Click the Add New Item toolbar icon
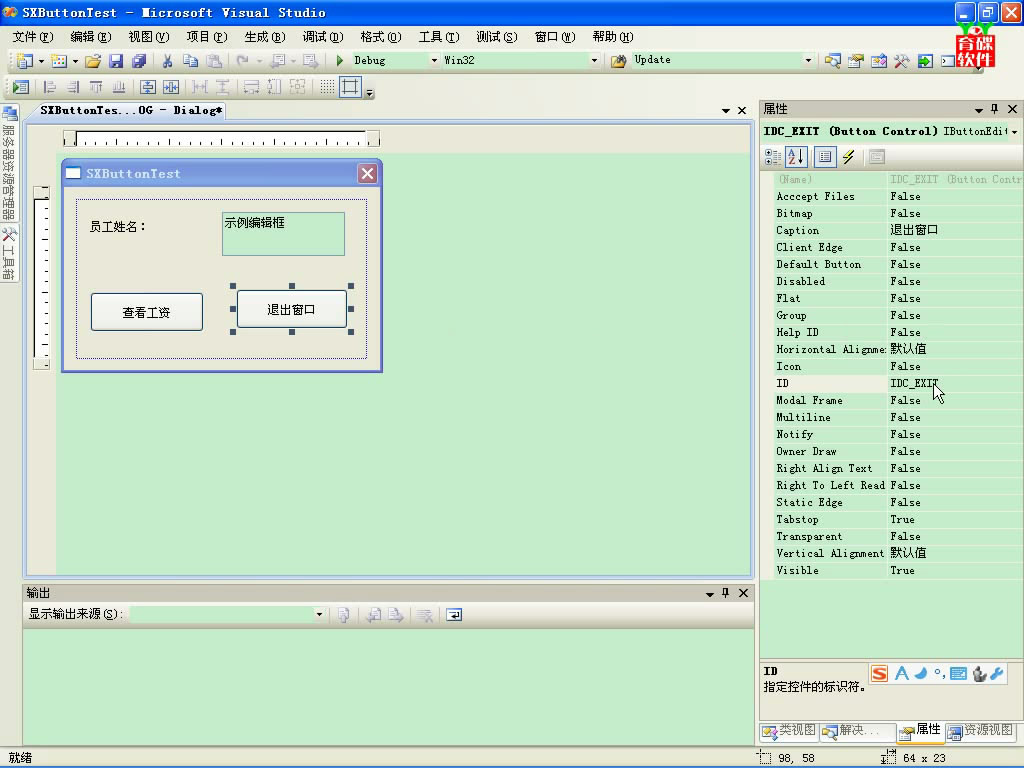This screenshot has width=1024, height=768. (x=59, y=61)
